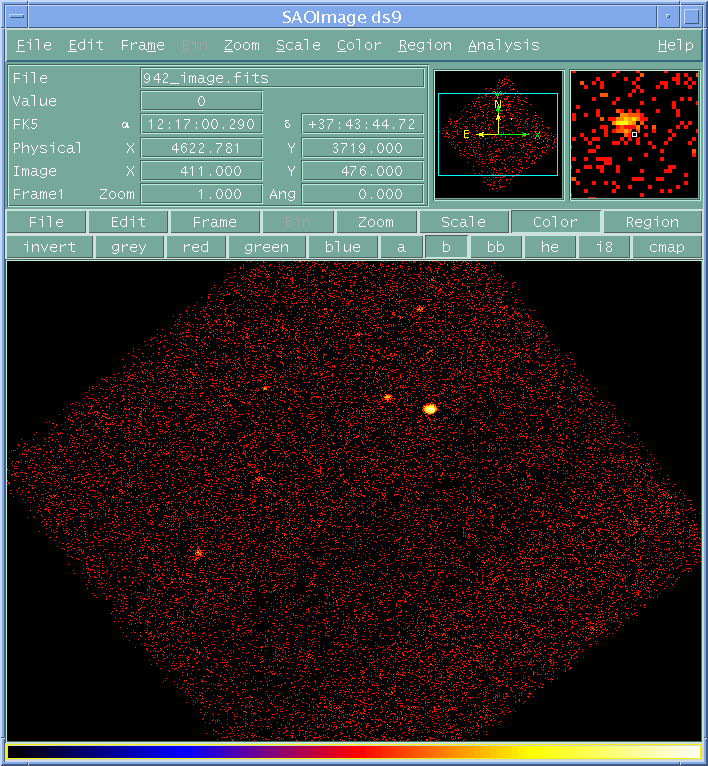Open the cmap colormap button

(x=666, y=247)
